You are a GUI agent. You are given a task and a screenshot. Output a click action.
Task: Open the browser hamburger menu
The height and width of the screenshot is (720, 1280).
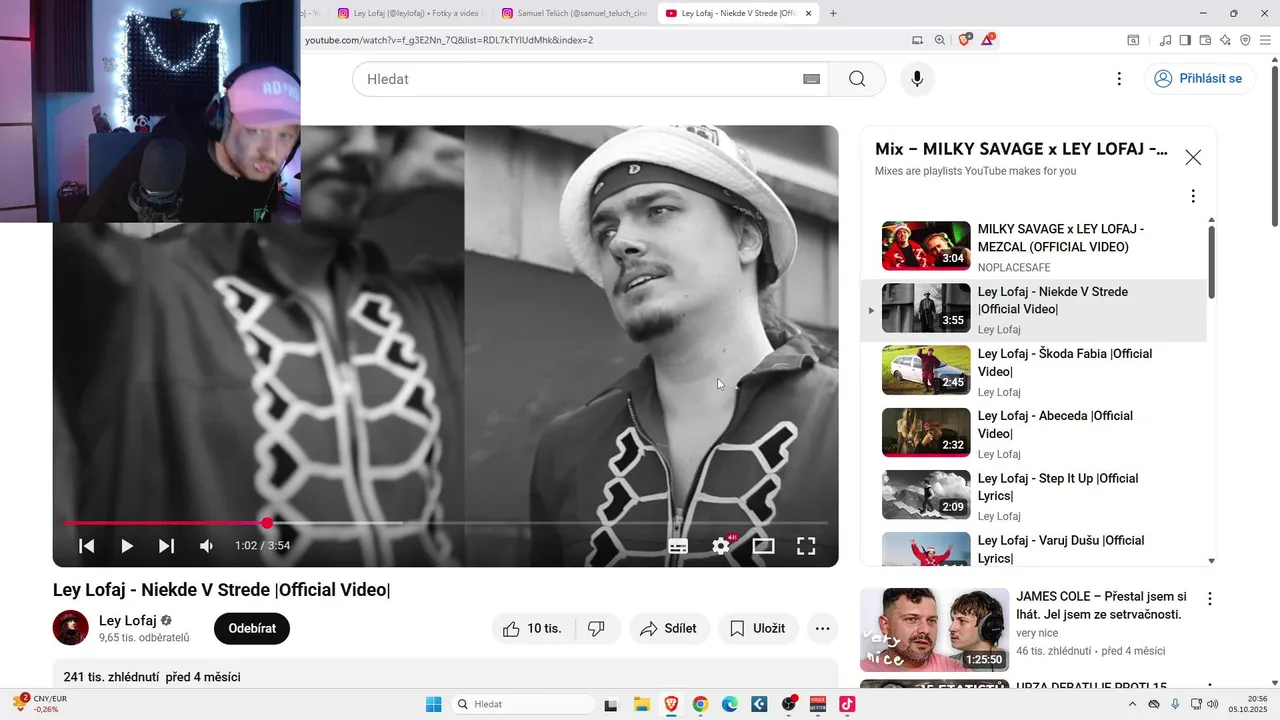click(x=1265, y=40)
